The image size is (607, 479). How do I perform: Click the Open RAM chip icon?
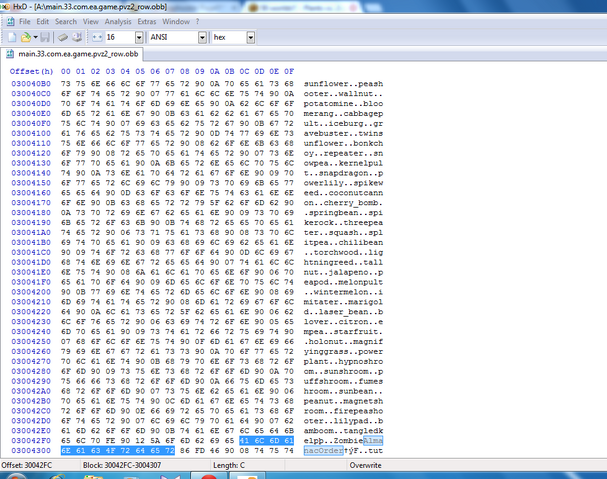point(63,37)
